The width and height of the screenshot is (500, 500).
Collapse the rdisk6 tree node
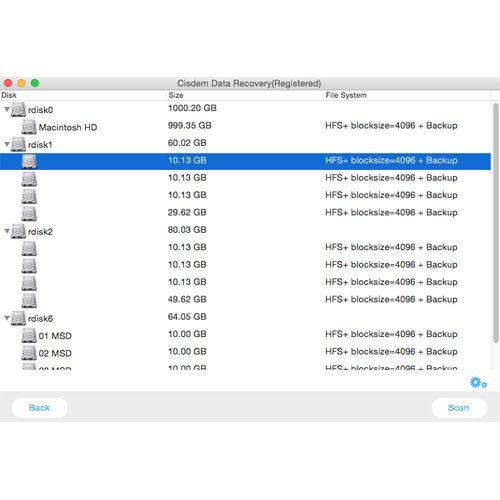pyautogui.click(x=7, y=318)
